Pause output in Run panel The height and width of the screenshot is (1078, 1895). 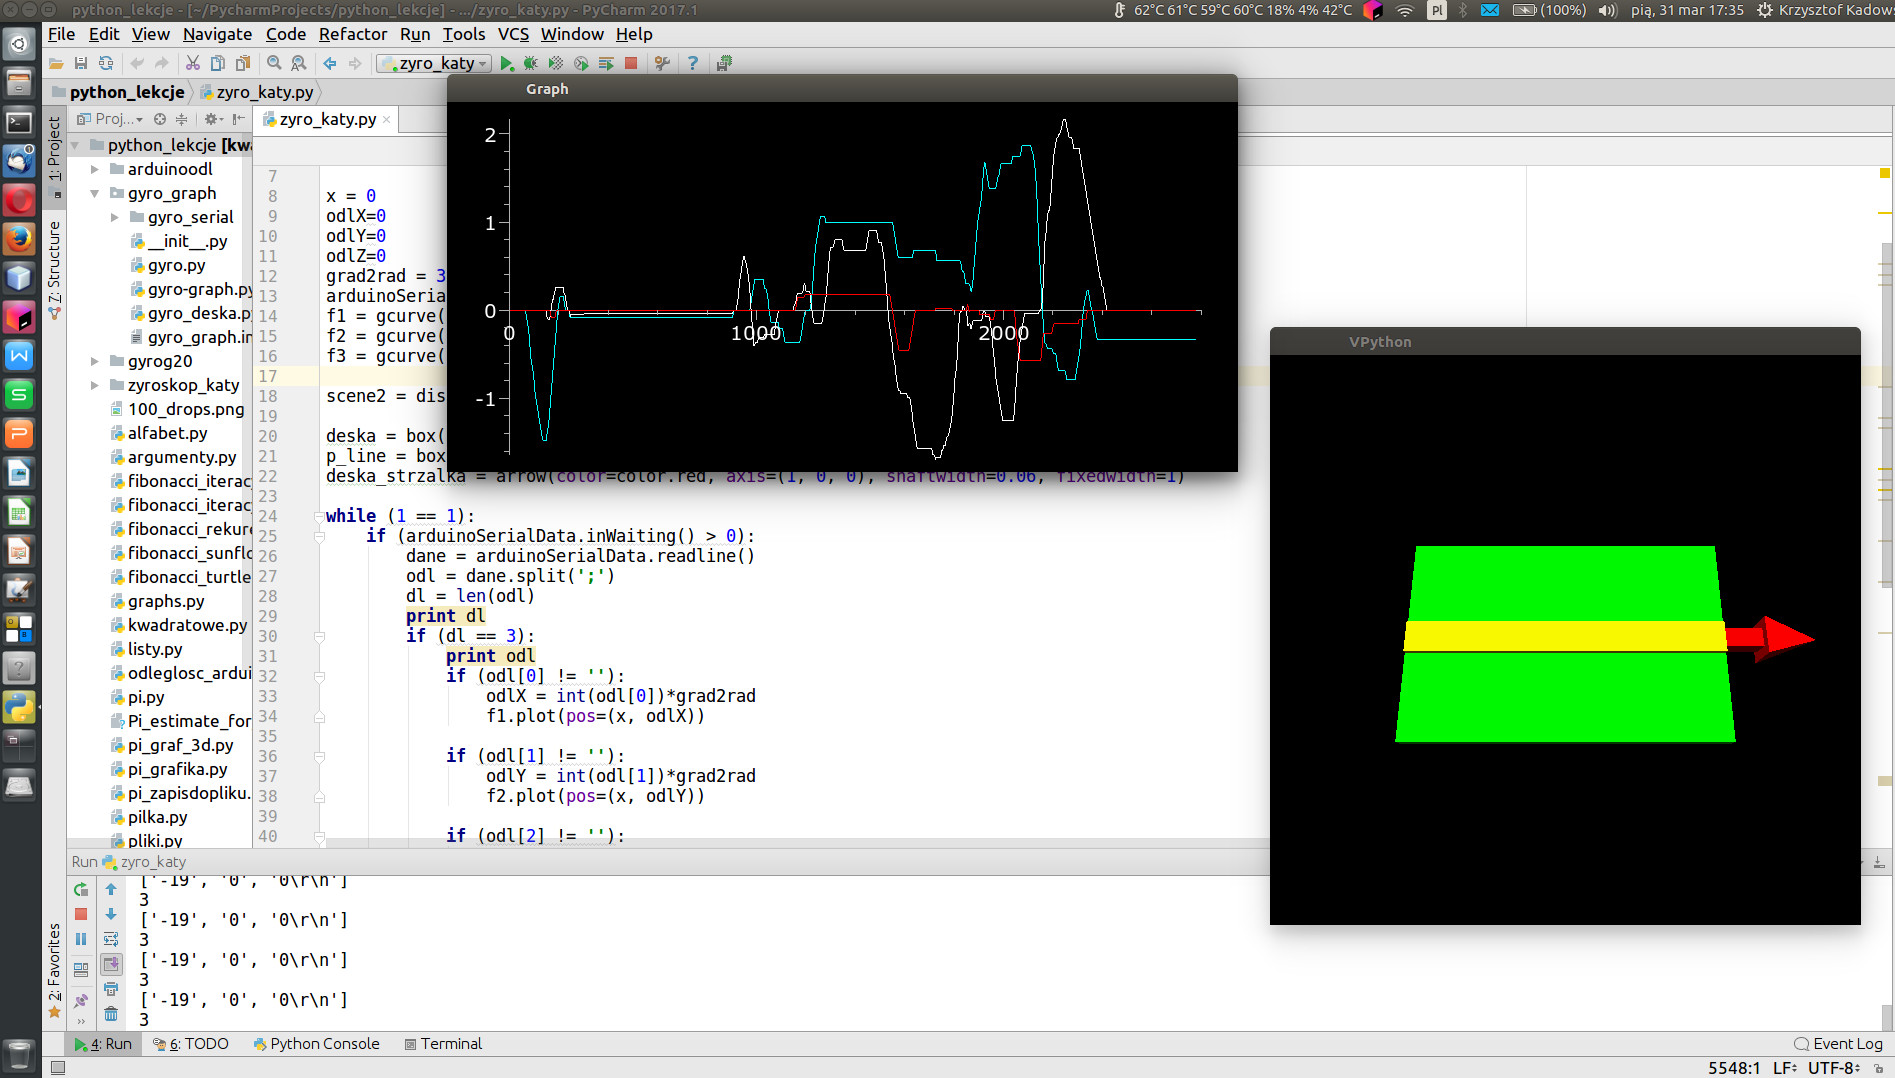[81, 939]
